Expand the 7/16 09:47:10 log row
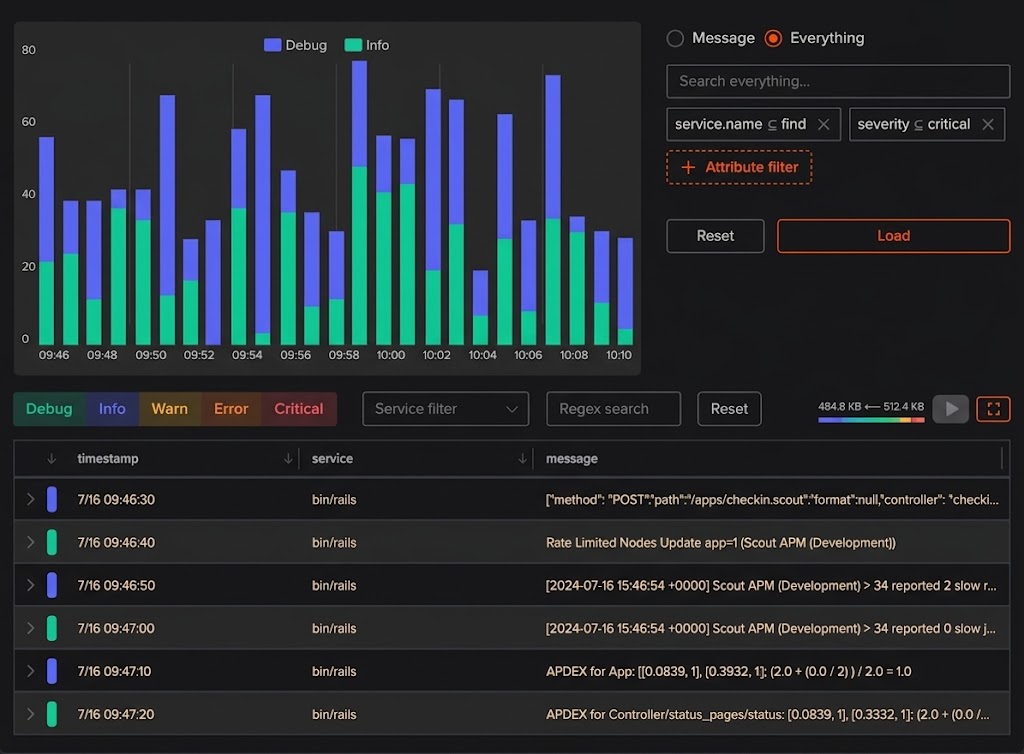Viewport: 1024px width, 754px height. (x=30, y=671)
